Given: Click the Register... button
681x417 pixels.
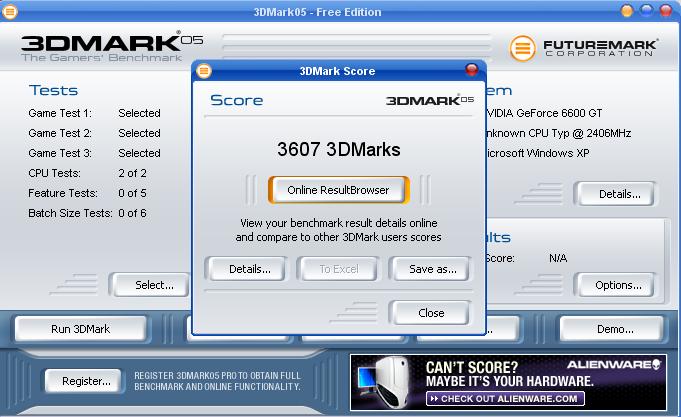Looking at the screenshot, I should tap(83, 381).
